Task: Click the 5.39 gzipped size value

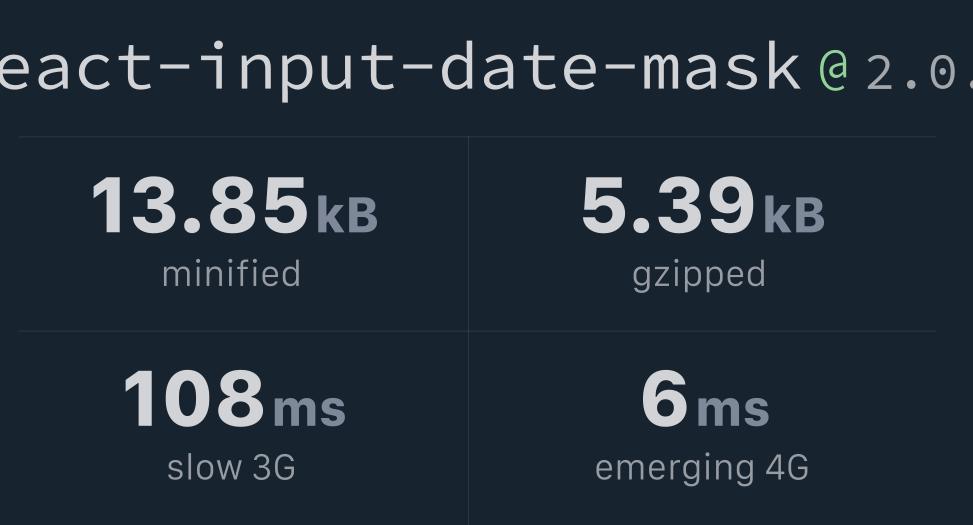Action: tap(668, 204)
